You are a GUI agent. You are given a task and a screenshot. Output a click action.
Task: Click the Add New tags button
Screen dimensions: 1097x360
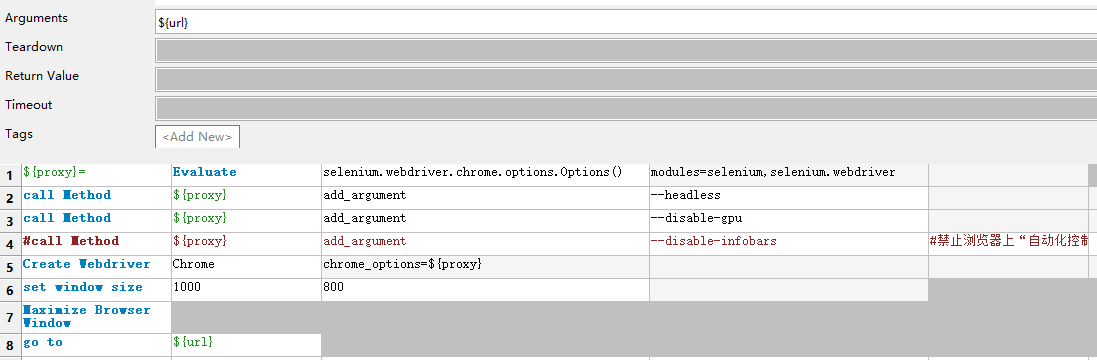(x=197, y=137)
